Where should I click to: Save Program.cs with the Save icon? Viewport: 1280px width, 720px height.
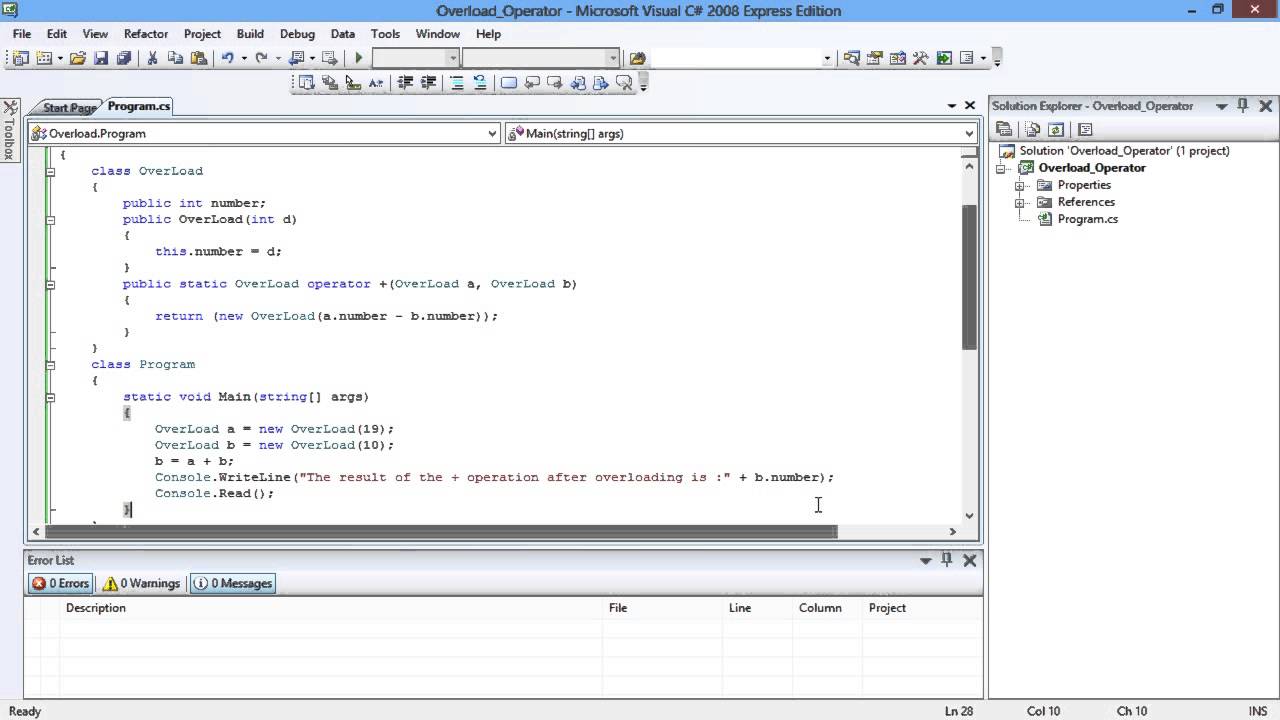pyautogui.click(x=101, y=58)
